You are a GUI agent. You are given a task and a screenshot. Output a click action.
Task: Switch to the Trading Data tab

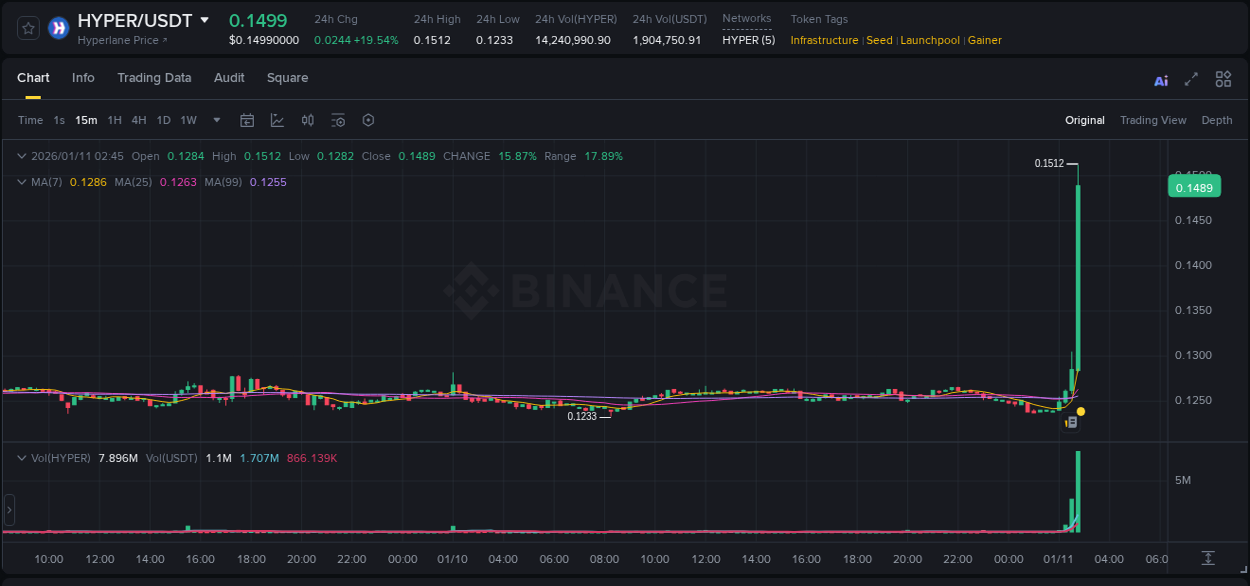pos(154,78)
